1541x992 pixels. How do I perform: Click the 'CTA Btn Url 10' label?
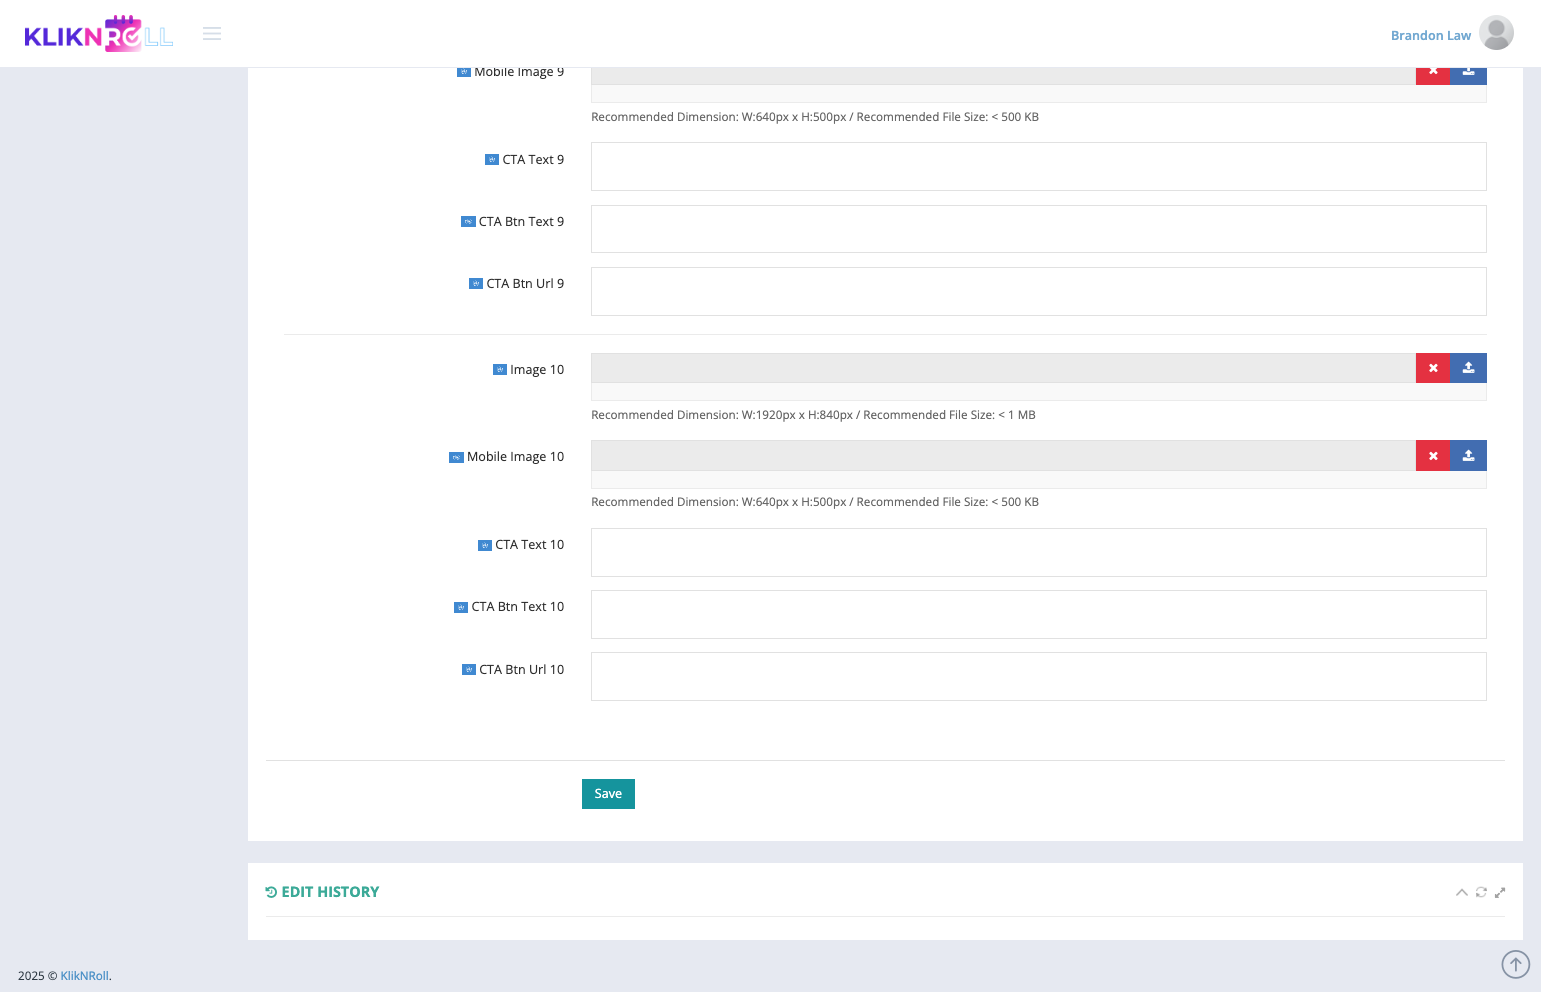pos(521,670)
